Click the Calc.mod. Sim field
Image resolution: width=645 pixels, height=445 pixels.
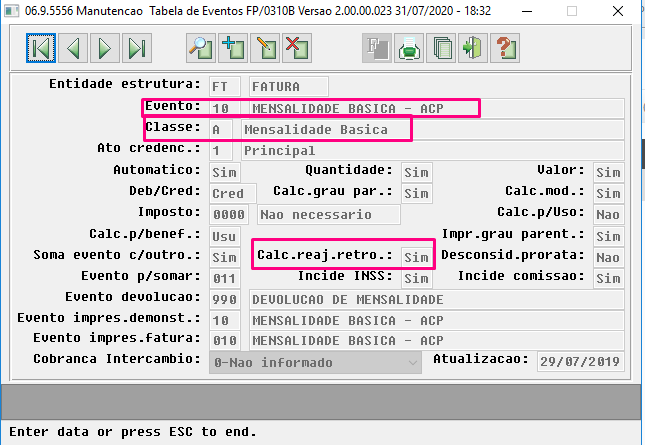pos(609,193)
